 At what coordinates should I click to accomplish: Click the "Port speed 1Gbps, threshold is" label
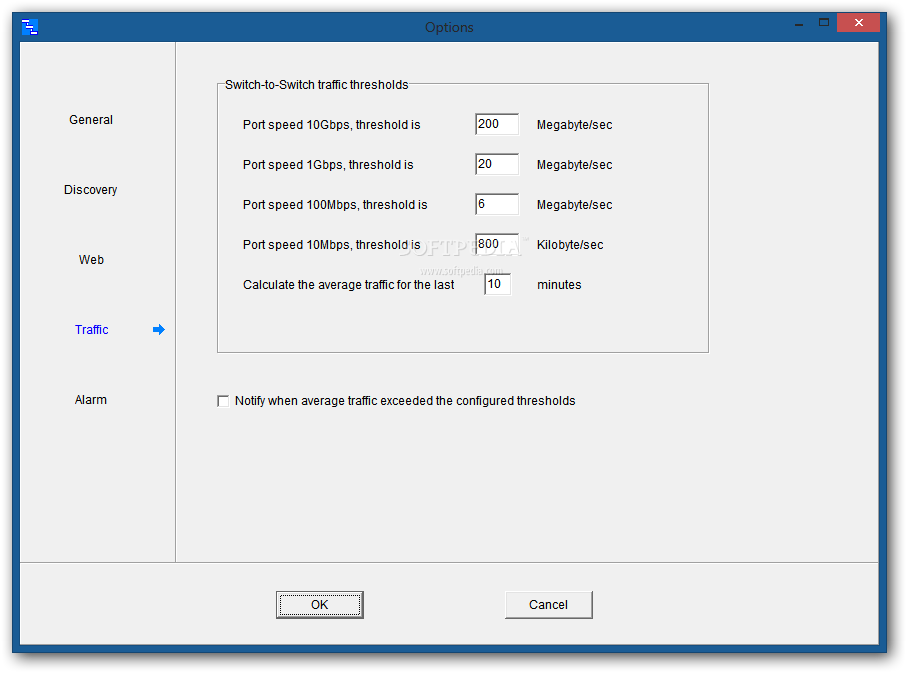pos(328,165)
